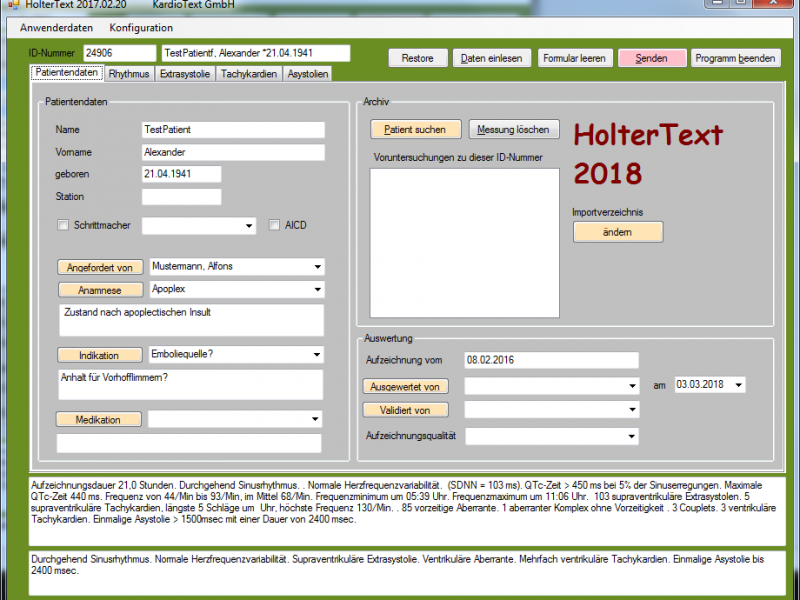Click the Angefordert von button
The width and height of the screenshot is (800, 600).
tap(100, 267)
